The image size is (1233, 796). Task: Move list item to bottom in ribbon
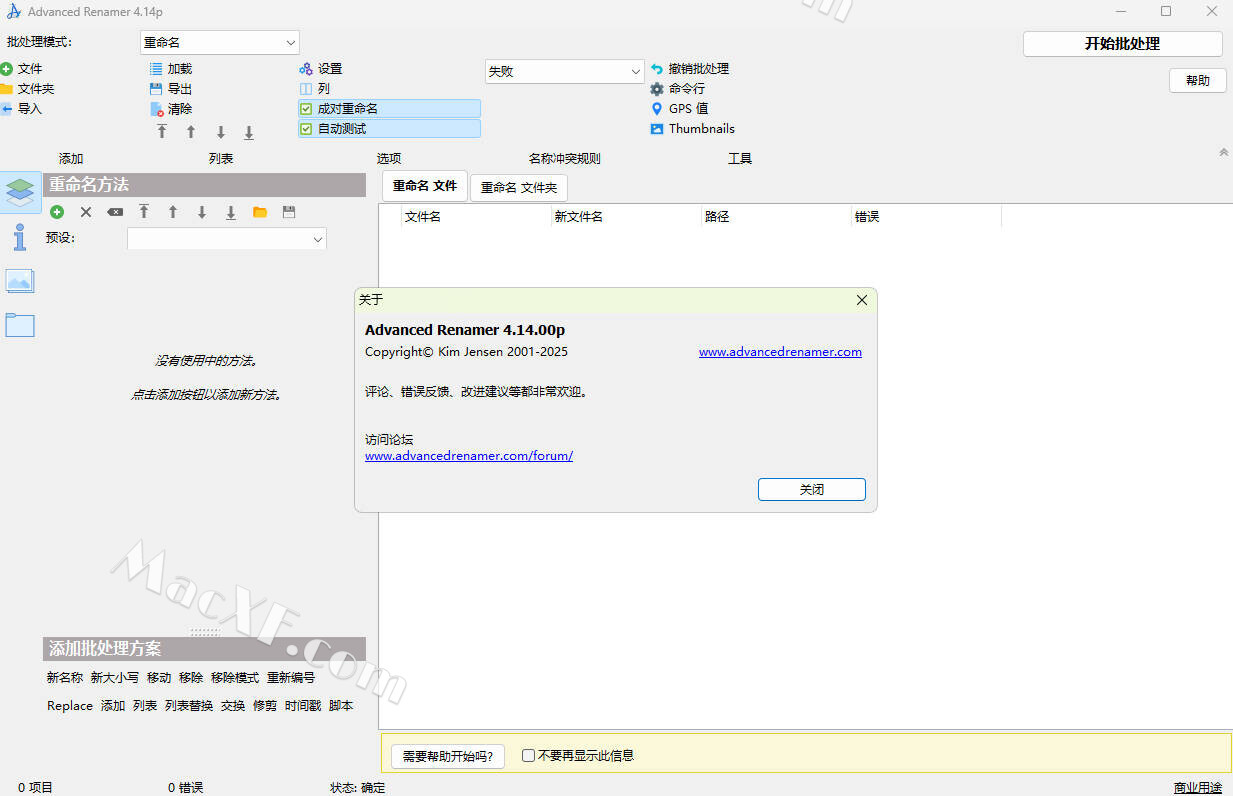tap(249, 132)
